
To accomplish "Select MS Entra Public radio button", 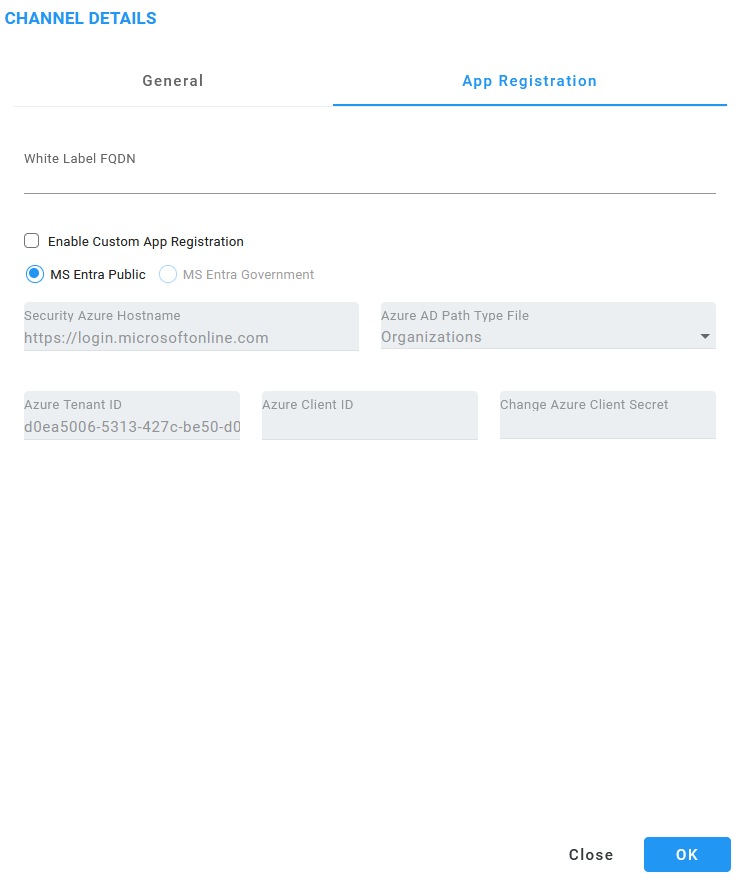I will (x=35, y=274).
